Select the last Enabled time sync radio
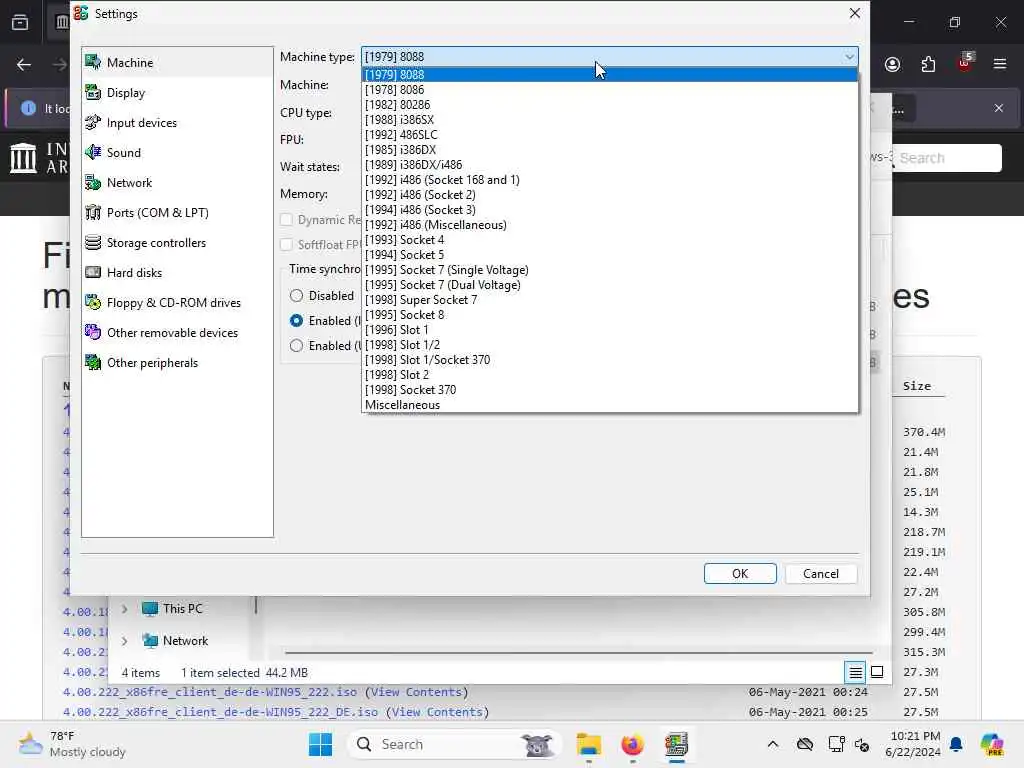The width and height of the screenshot is (1024, 768). [x=296, y=345]
